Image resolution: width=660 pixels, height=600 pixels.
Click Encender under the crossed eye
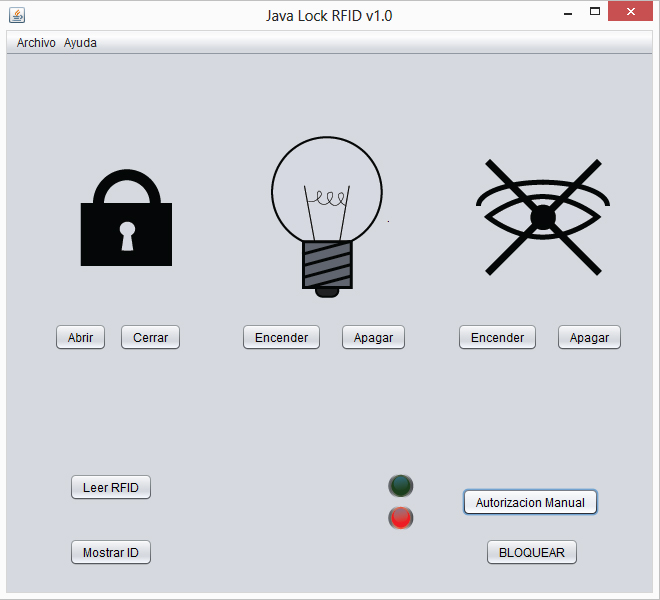pos(497,337)
